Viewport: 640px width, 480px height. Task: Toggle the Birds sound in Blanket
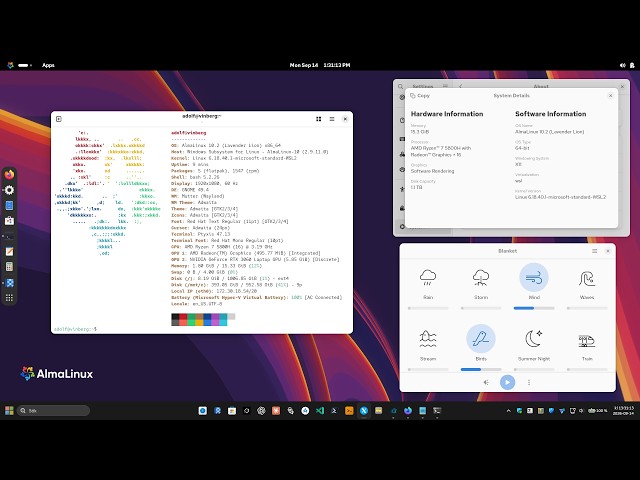click(x=481, y=339)
